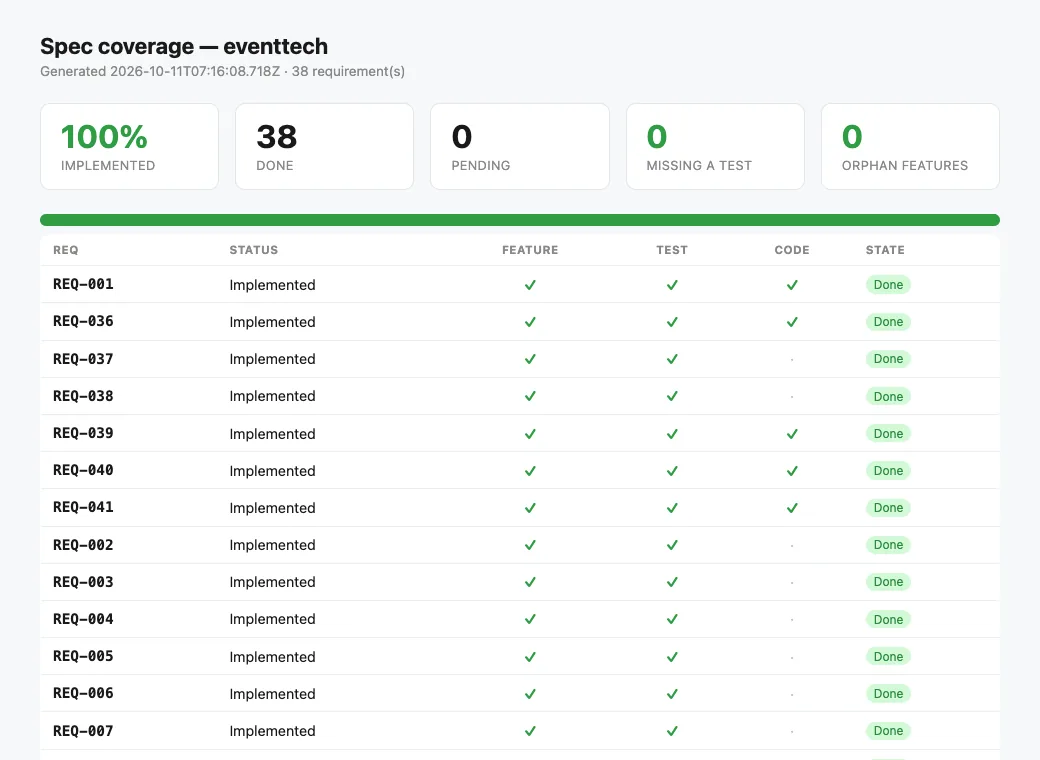Viewport: 1040px width, 760px height.
Task: Click the code checkmark in the REQ-001 row
Action: 792,285
